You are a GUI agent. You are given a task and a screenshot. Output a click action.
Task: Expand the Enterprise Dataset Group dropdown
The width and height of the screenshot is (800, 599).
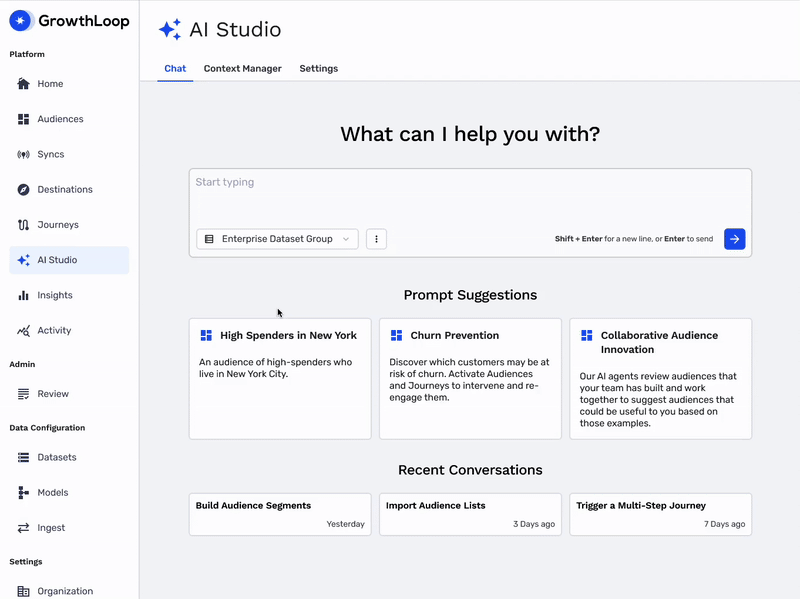[277, 239]
